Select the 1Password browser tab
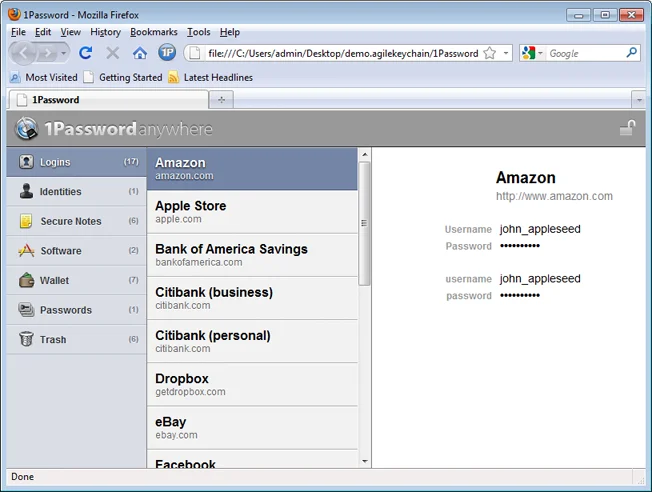This screenshot has height=492, width=652. tap(109, 100)
